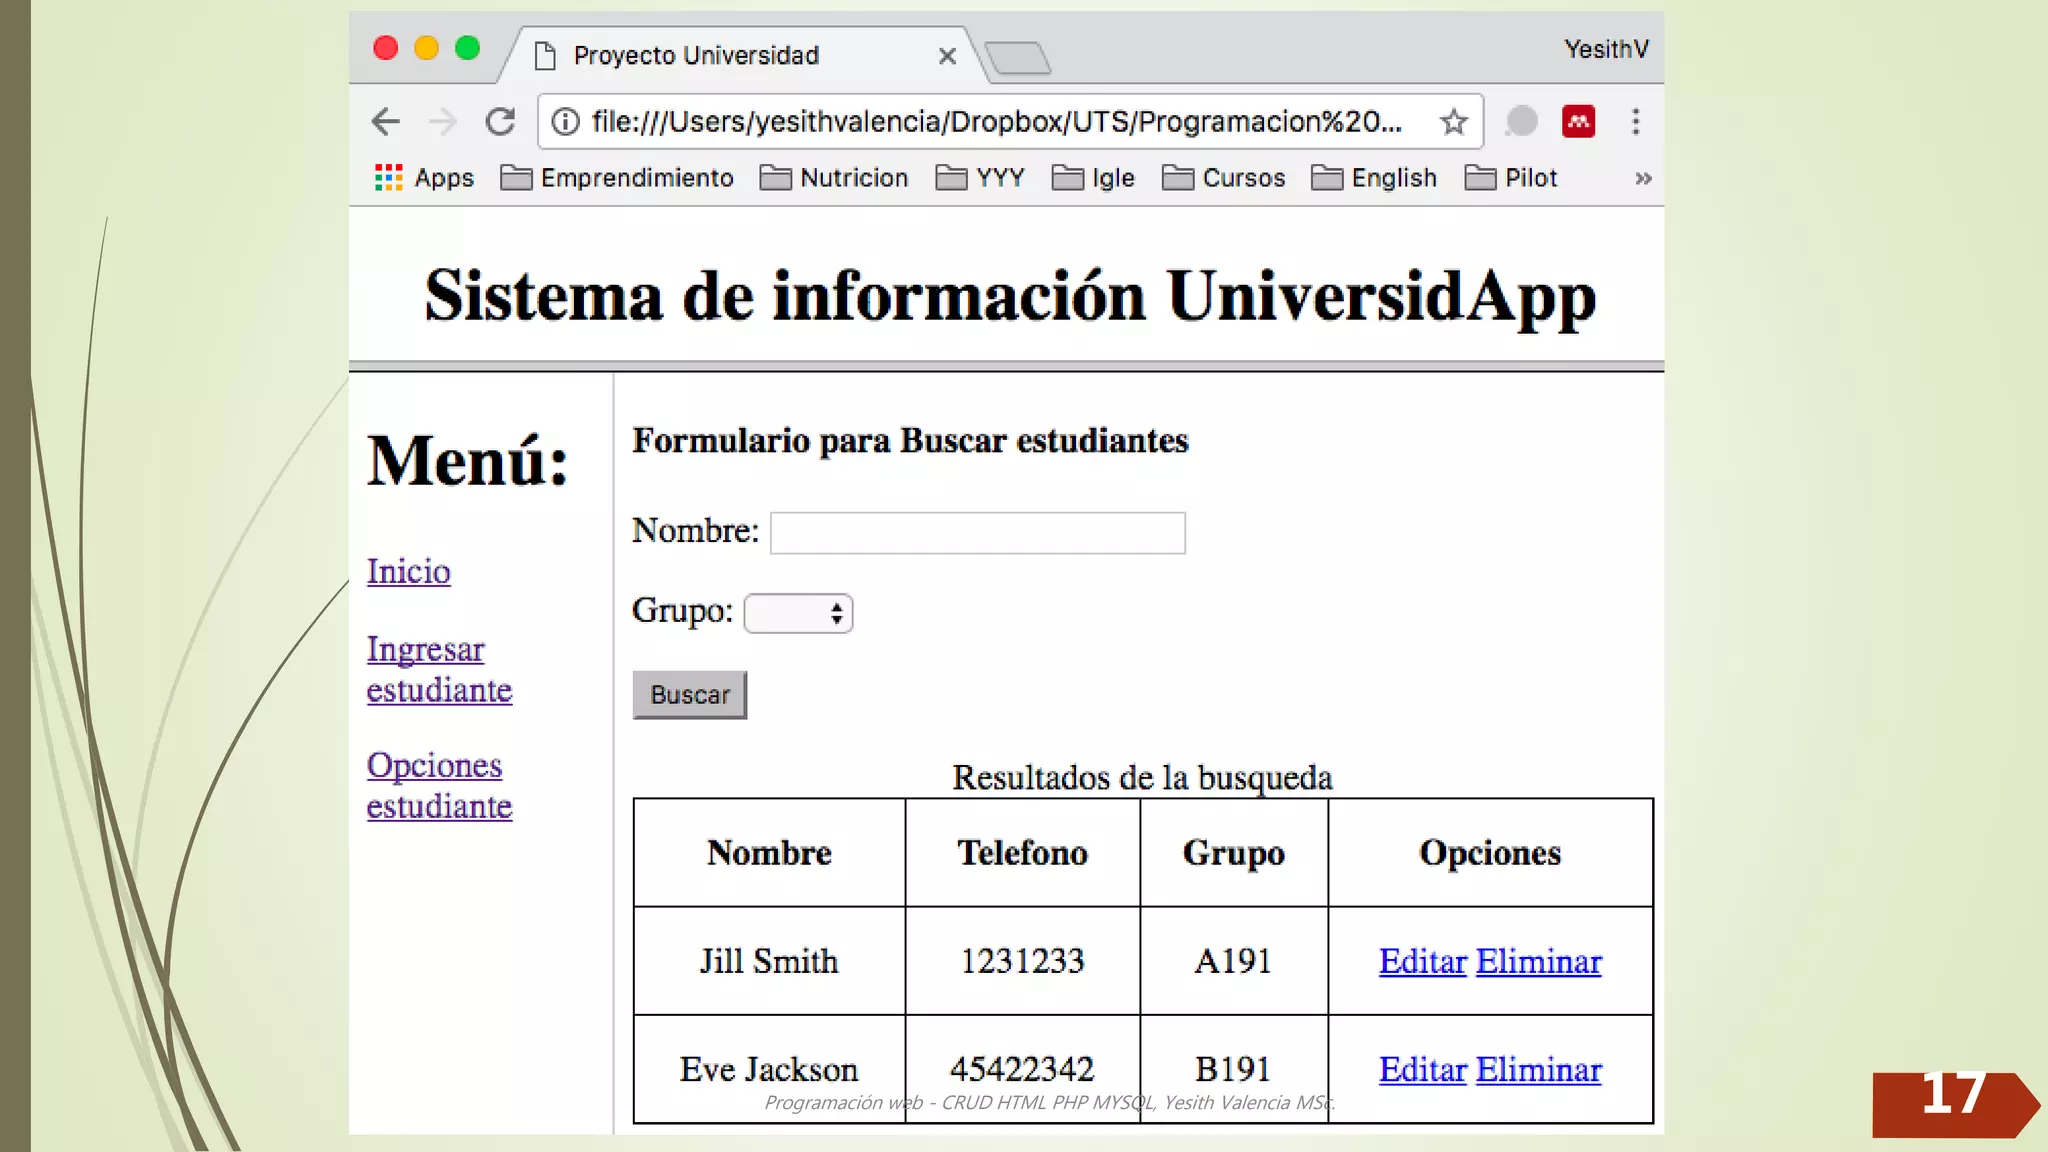
Task: Click the site info icon in address bar
Action: click(566, 122)
